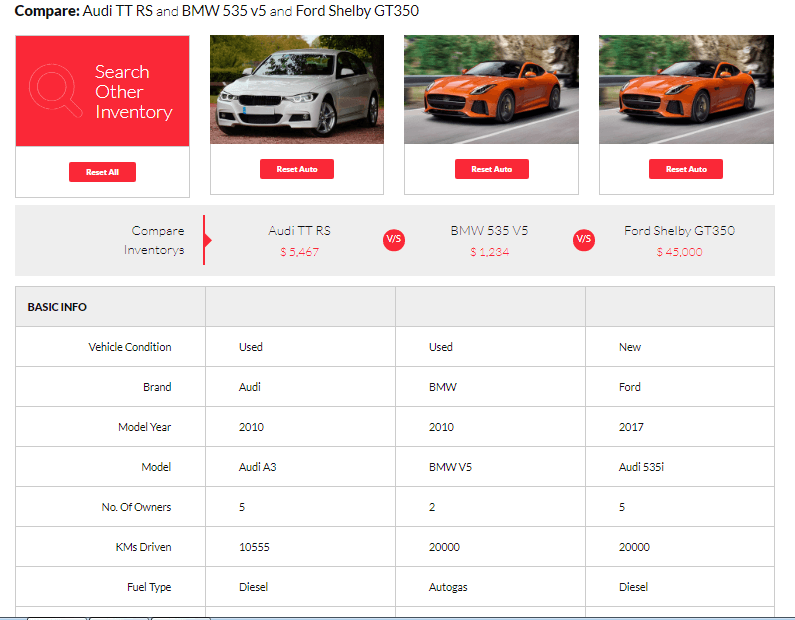Reset Auto under the rightmost orange car
Screen dimensions: 795x620
(x=685, y=169)
